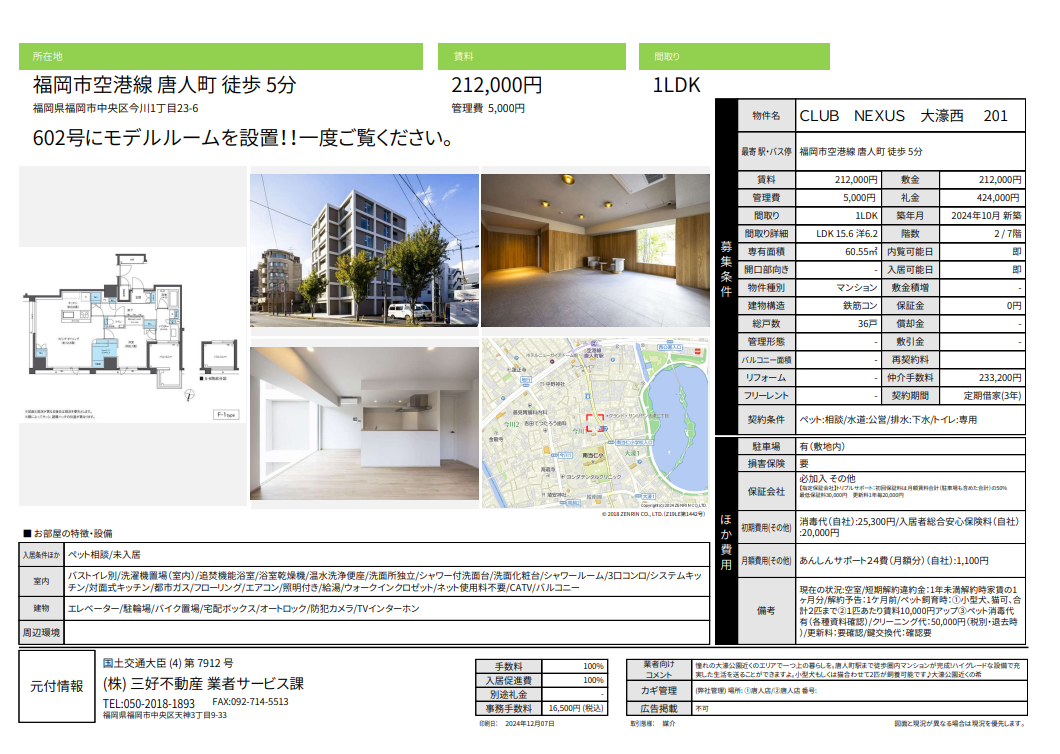Select the 契約期間 value 定期借家(3年)
The image size is (1060, 754).
tap(992, 396)
